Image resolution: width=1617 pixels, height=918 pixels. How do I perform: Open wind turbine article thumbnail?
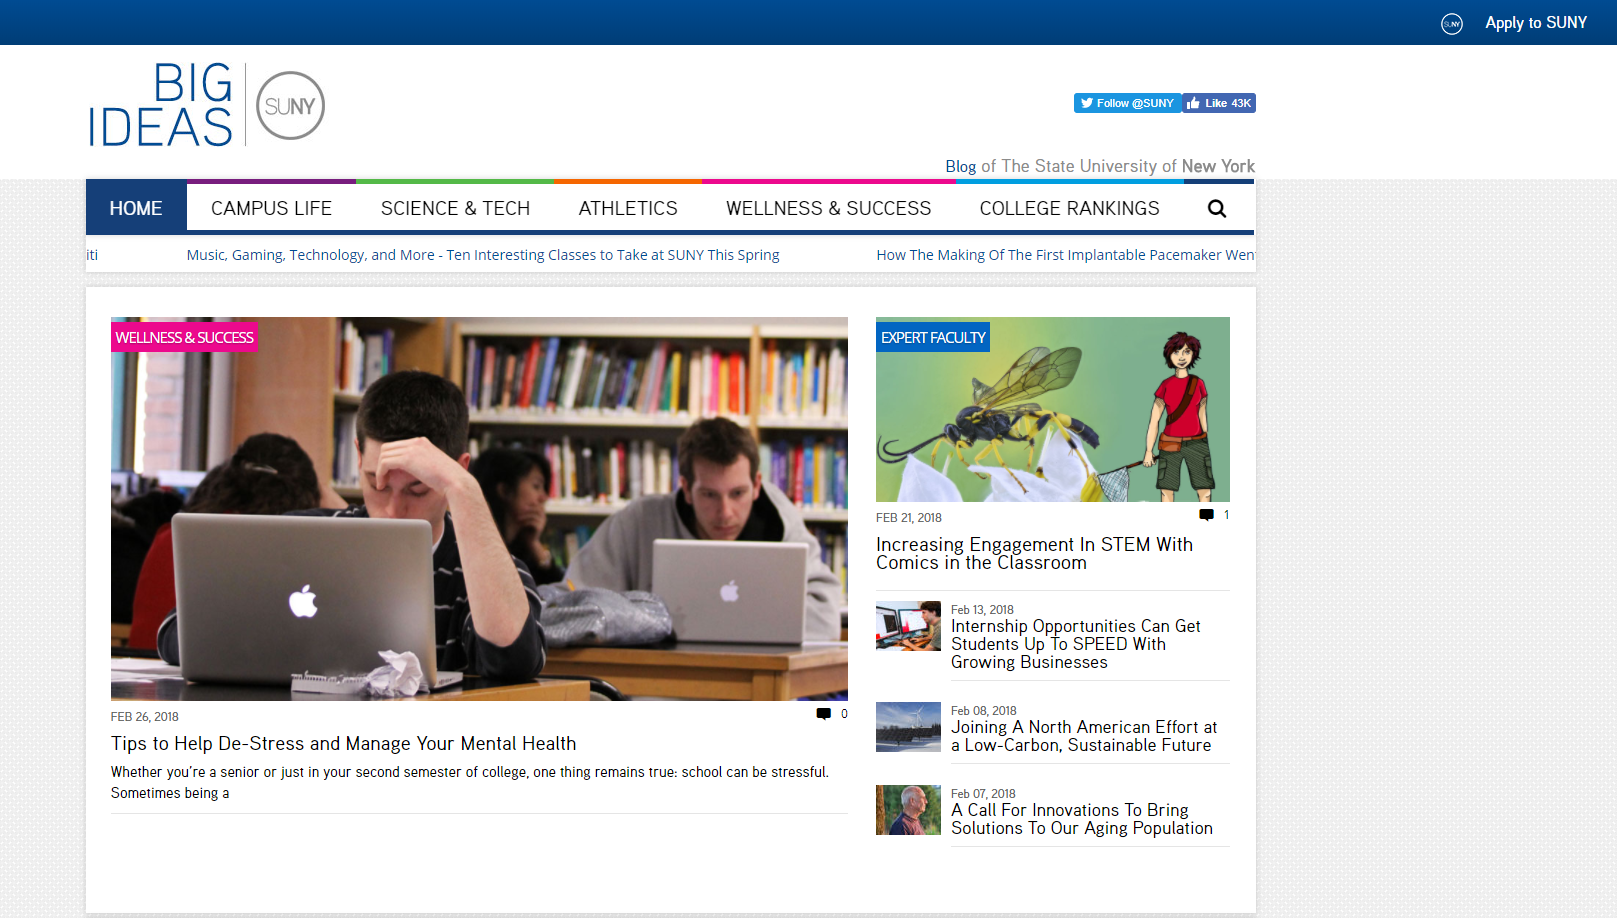point(908,727)
